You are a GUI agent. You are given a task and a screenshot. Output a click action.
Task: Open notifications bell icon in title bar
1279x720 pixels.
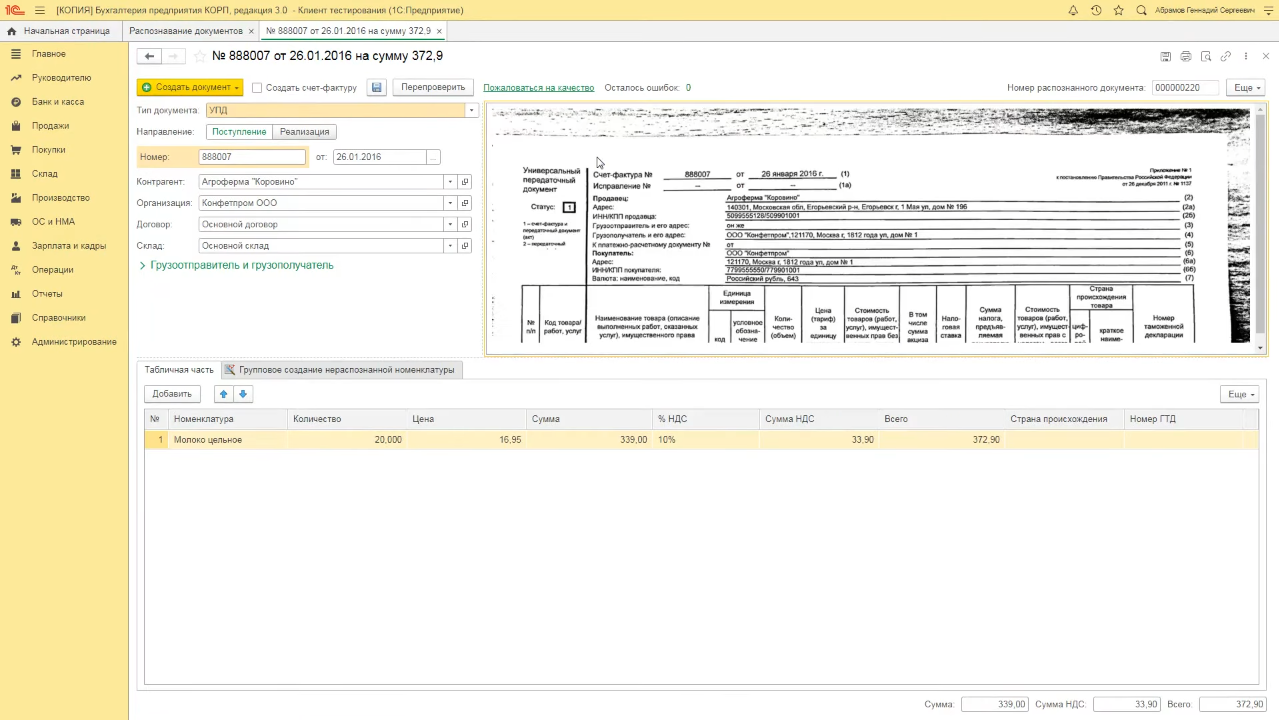(x=1073, y=10)
